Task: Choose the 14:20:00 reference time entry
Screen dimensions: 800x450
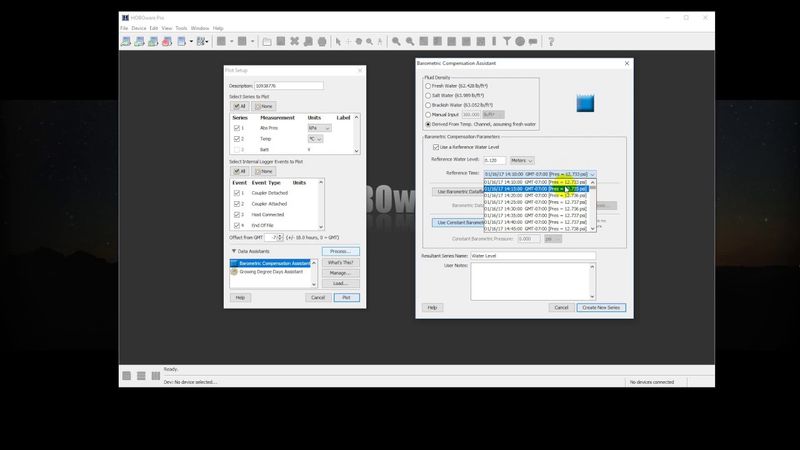Action: (535, 195)
